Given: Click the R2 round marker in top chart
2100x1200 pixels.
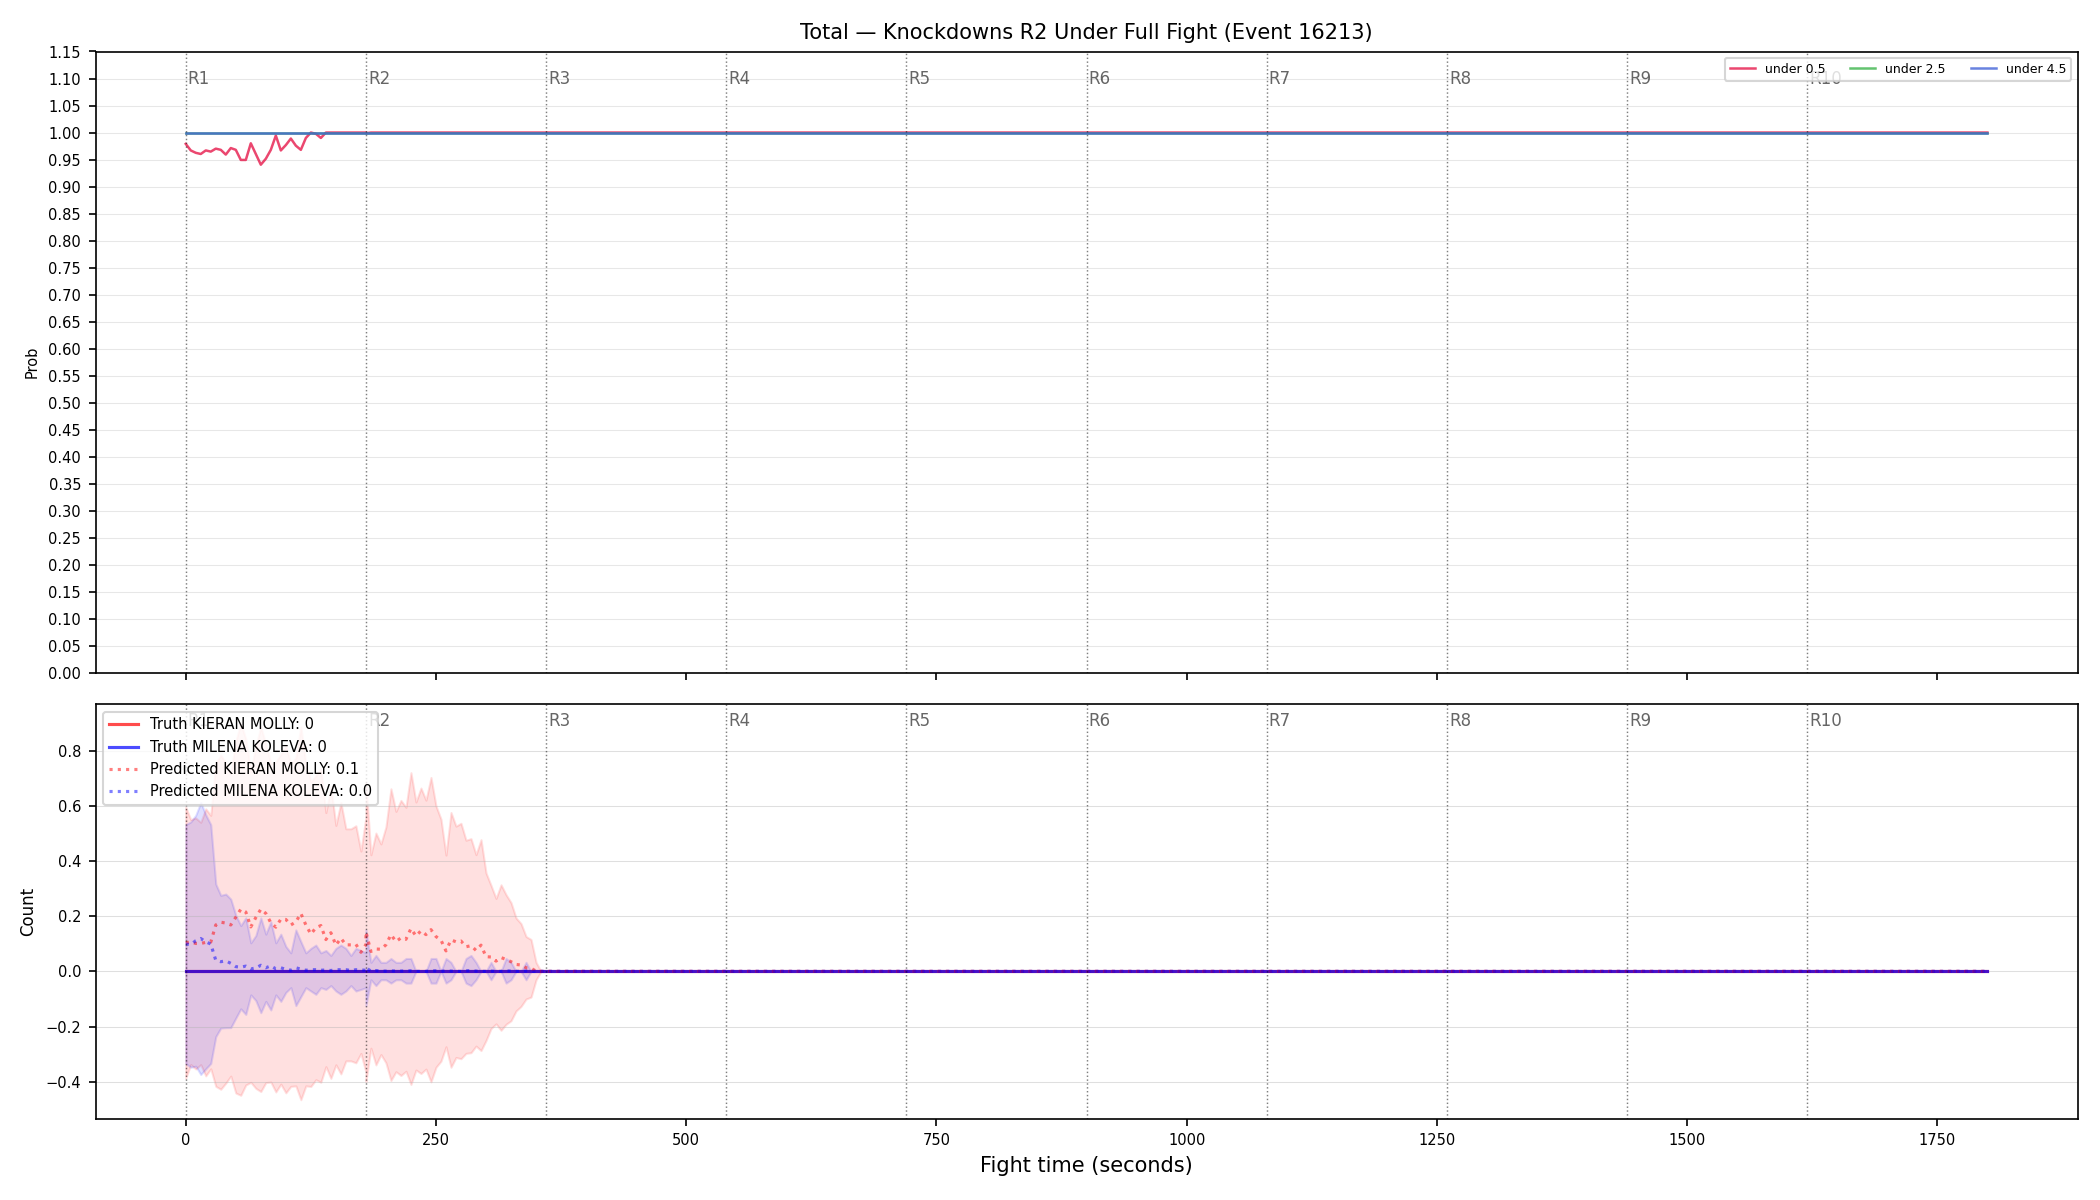Looking at the screenshot, I should 379,78.
